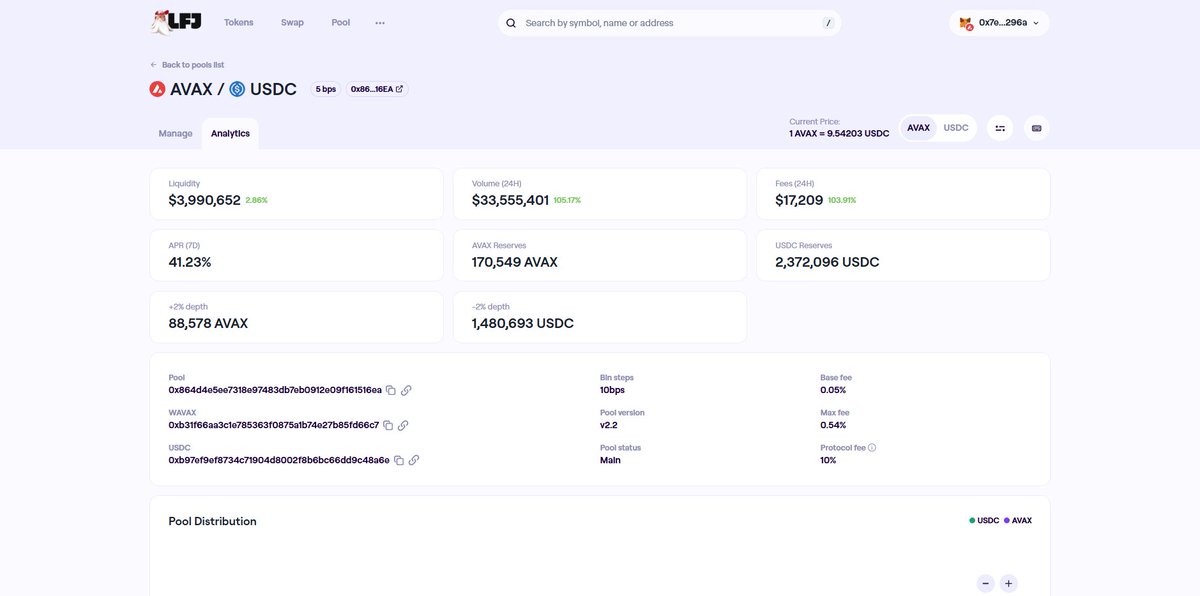The width and height of the screenshot is (1200, 596).
Task: Expand the wallet 0x7e...296a dropdown
Action: [999, 23]
